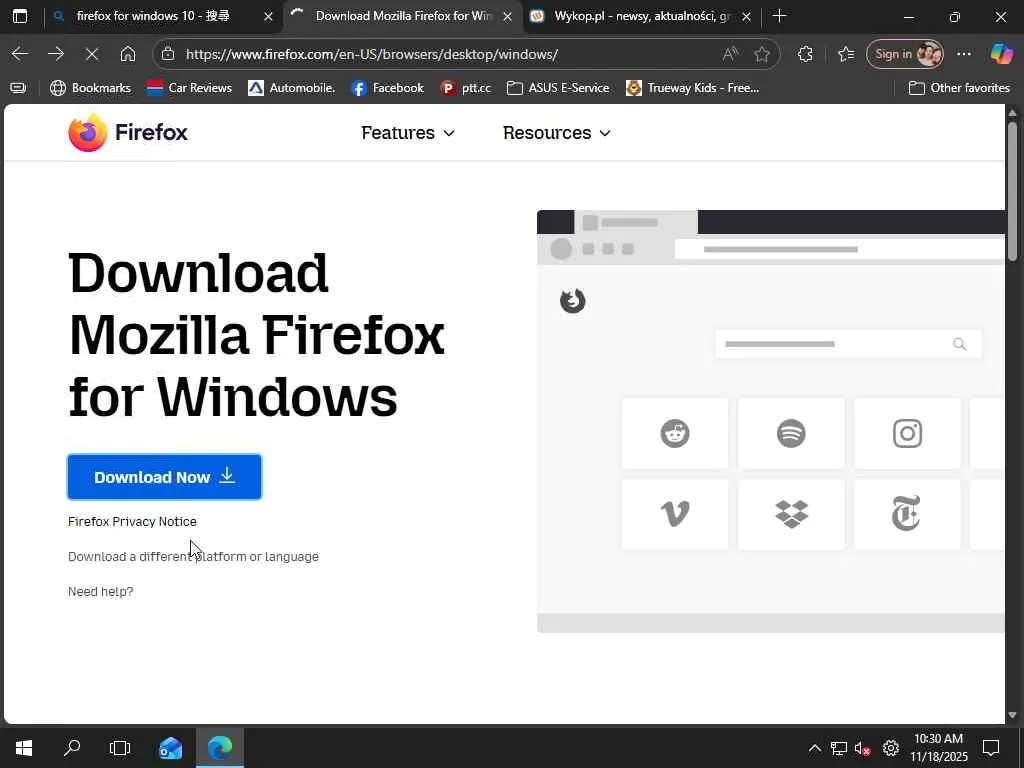Screen dimensions: 1024x768
Task: Click the Spotify tile in browser illustration
Action: 791,433
